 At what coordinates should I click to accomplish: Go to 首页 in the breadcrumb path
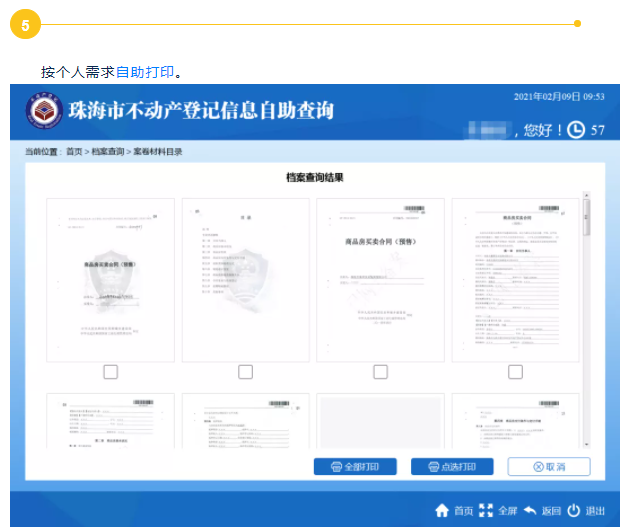(x=74, y=152)
